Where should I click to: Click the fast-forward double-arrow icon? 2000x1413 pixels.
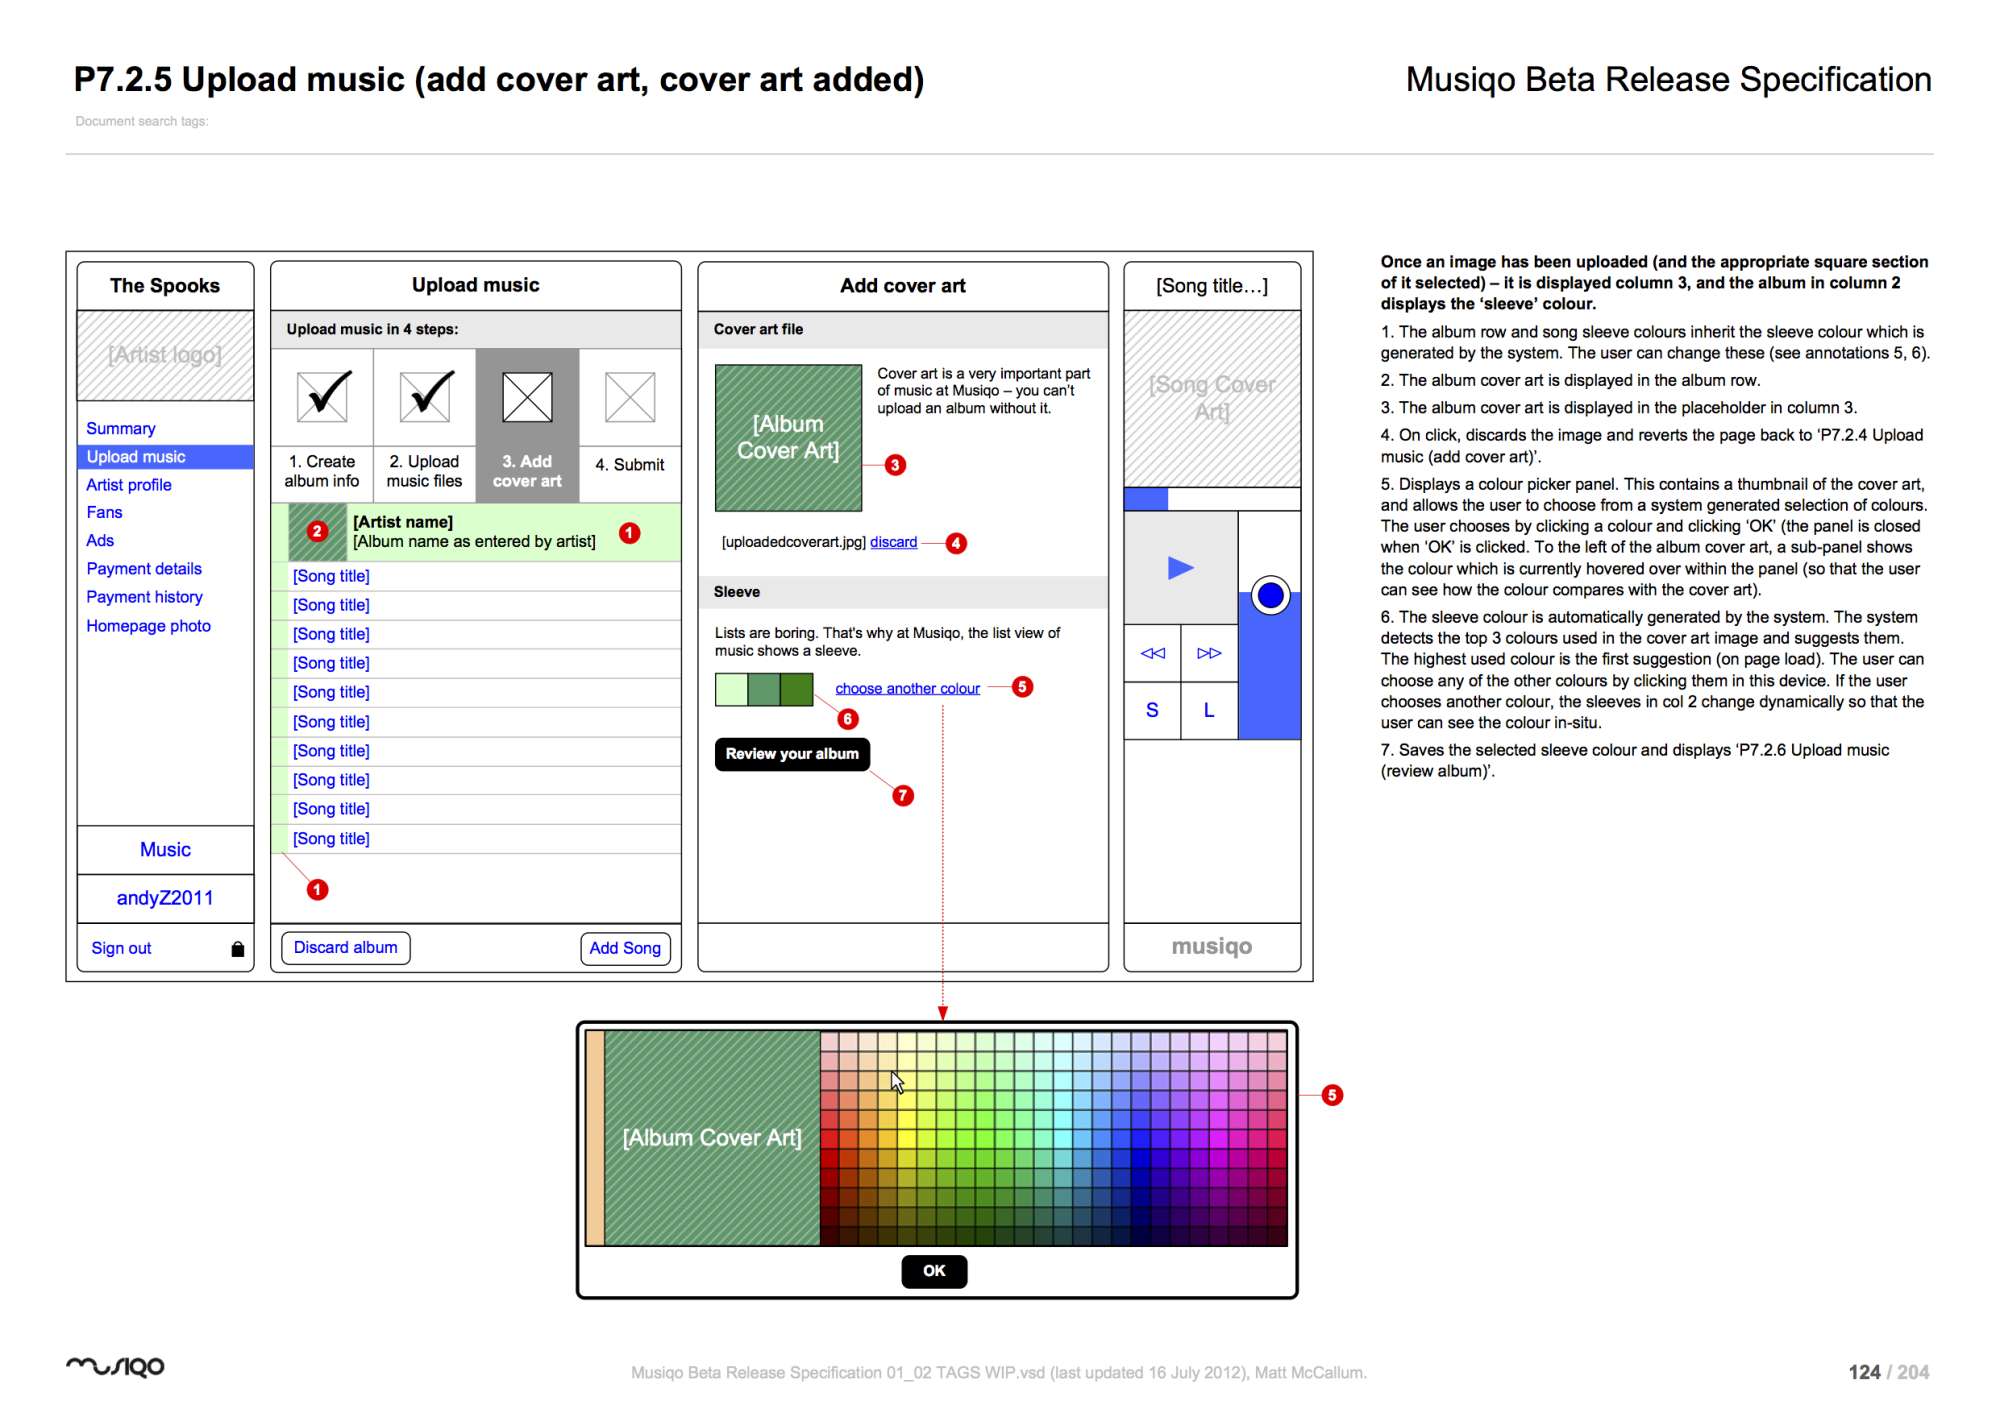pyautogui.click(x=1209, y=653)
